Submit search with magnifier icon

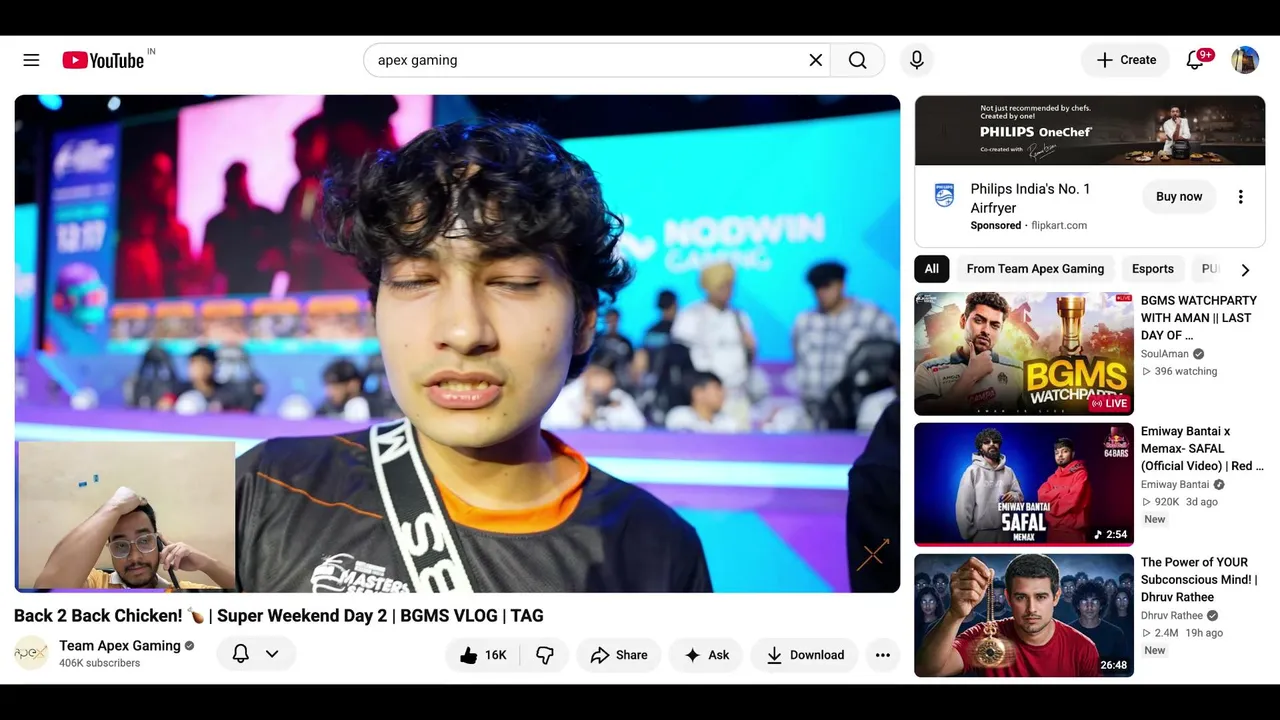pos(857,60)
